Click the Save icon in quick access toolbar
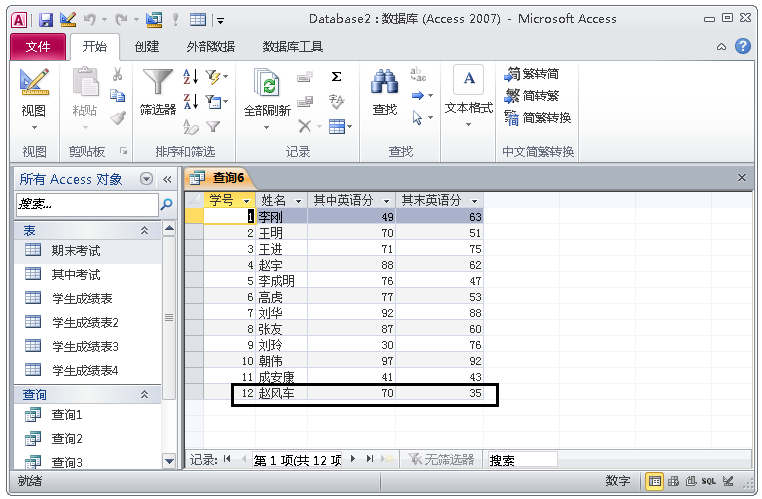762x499 pixels. 46,19
